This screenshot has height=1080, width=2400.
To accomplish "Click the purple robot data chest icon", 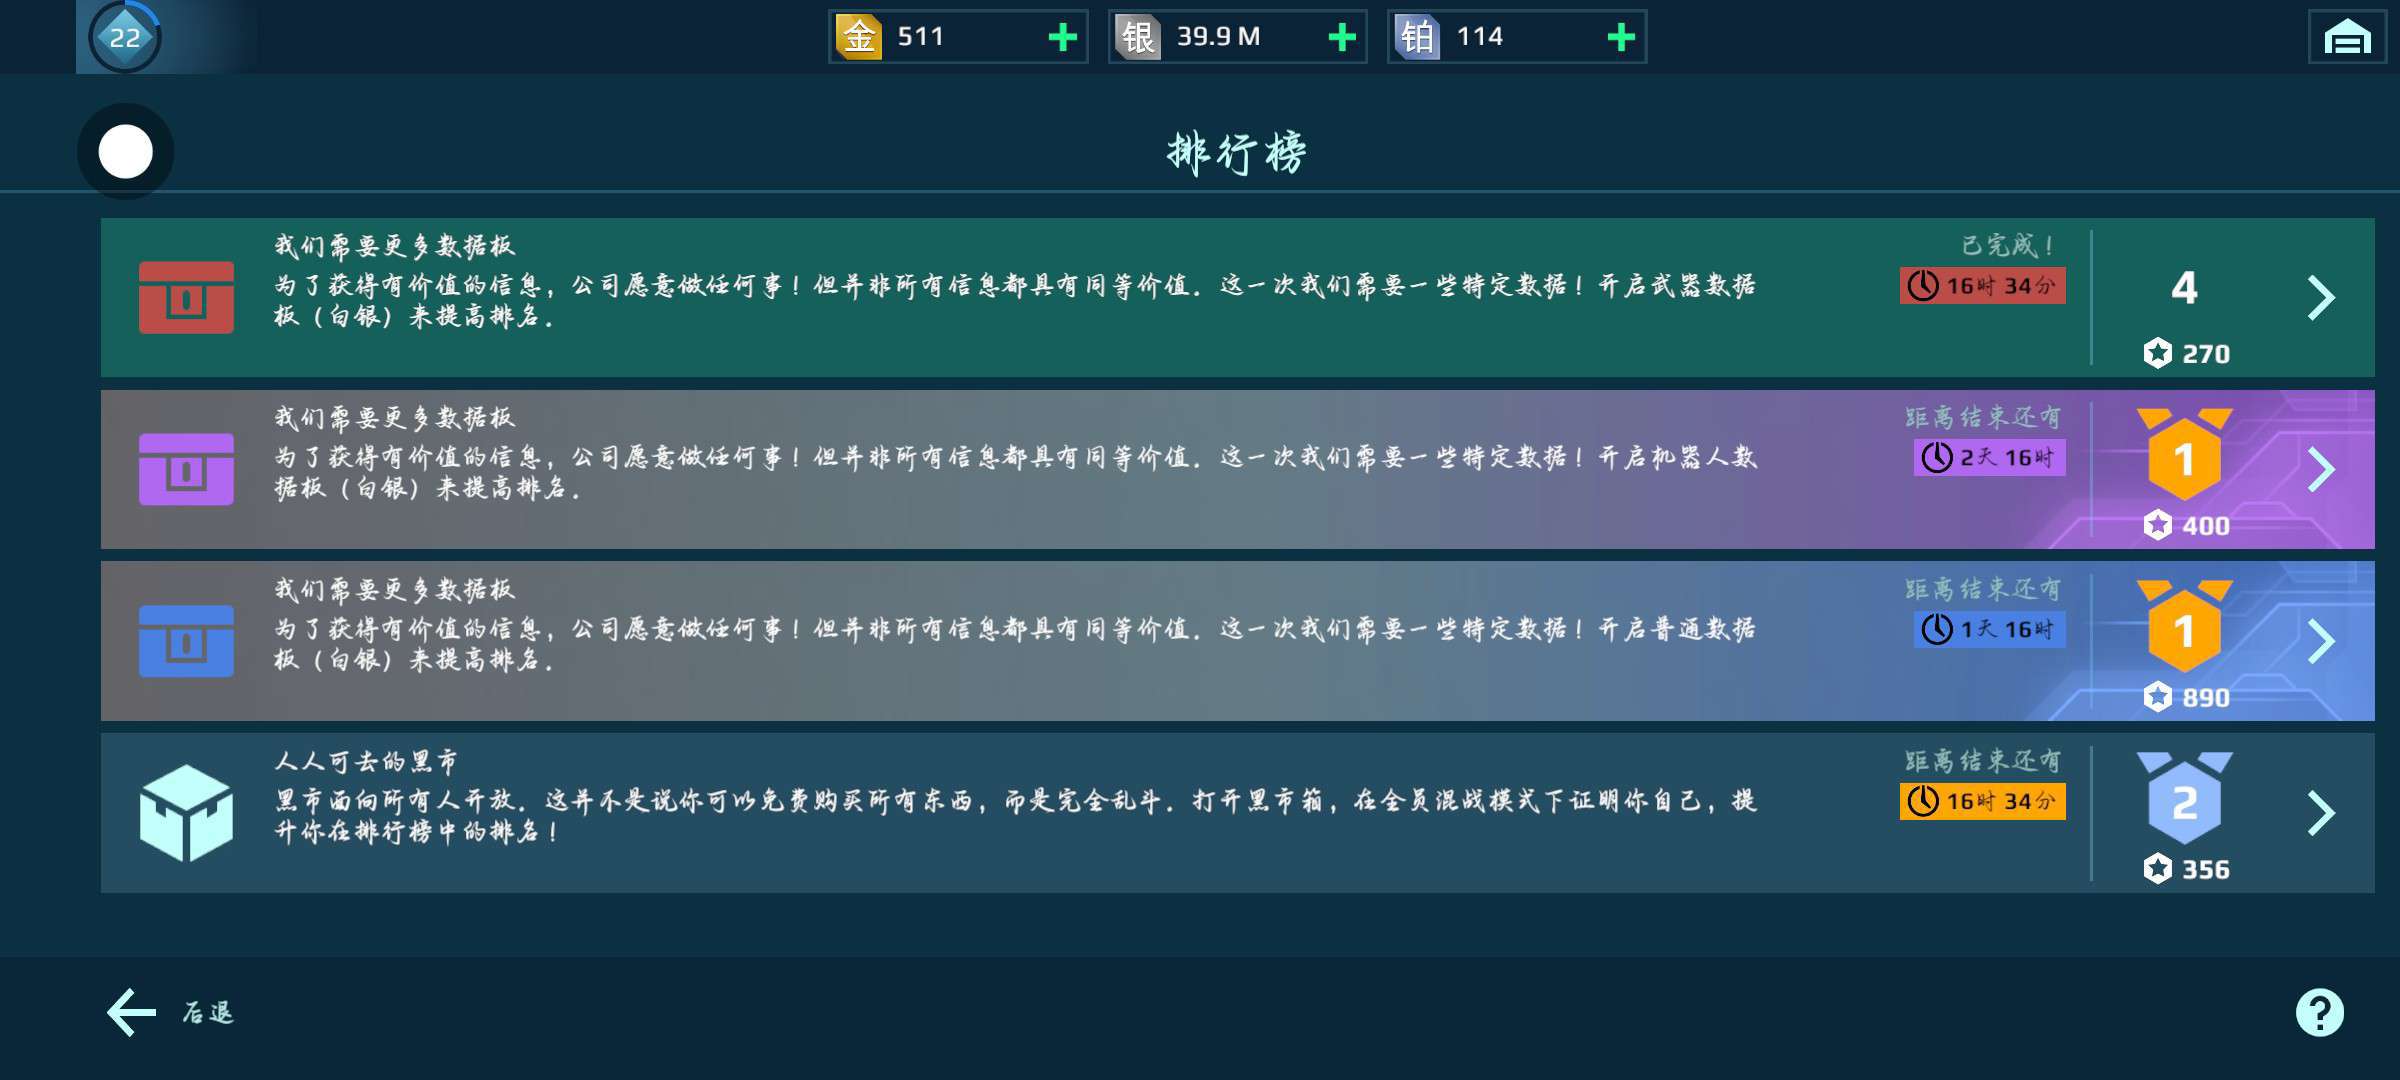I will [x=186, y=469].
